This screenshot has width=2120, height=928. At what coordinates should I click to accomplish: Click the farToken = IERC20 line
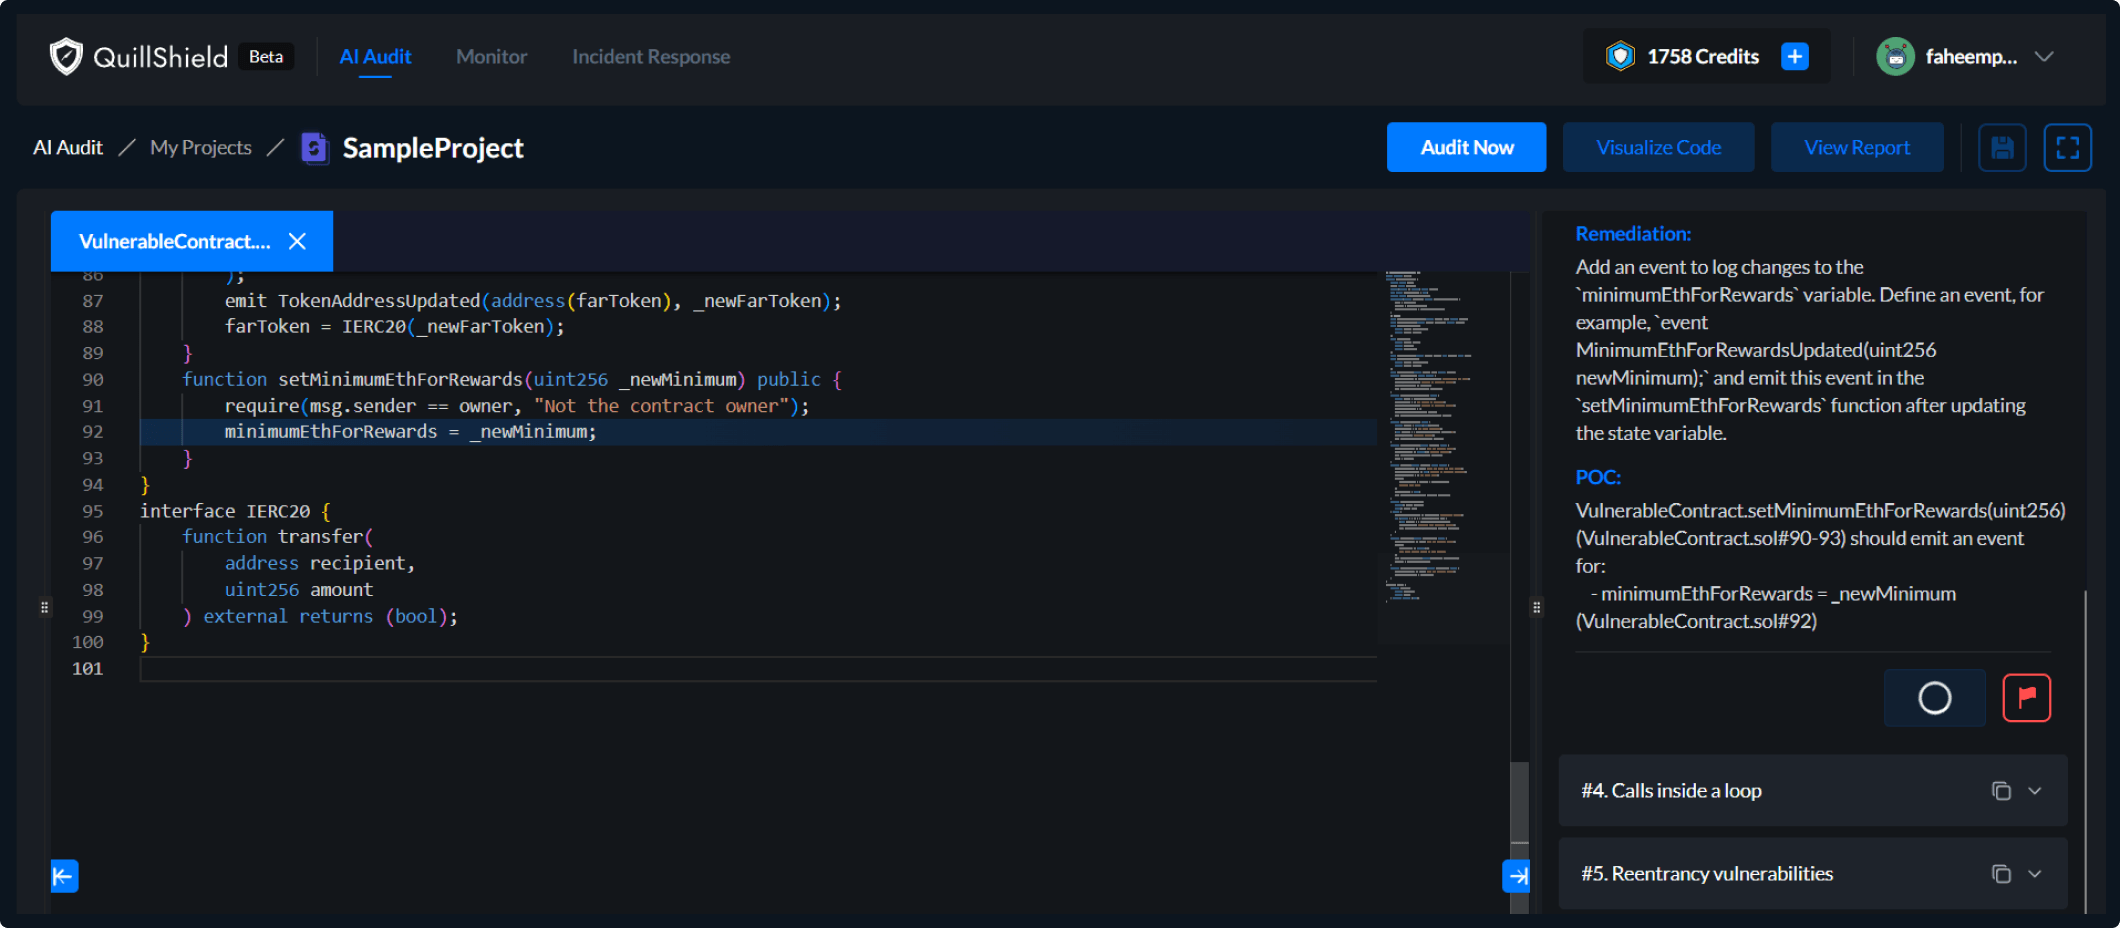pos(394,327)
